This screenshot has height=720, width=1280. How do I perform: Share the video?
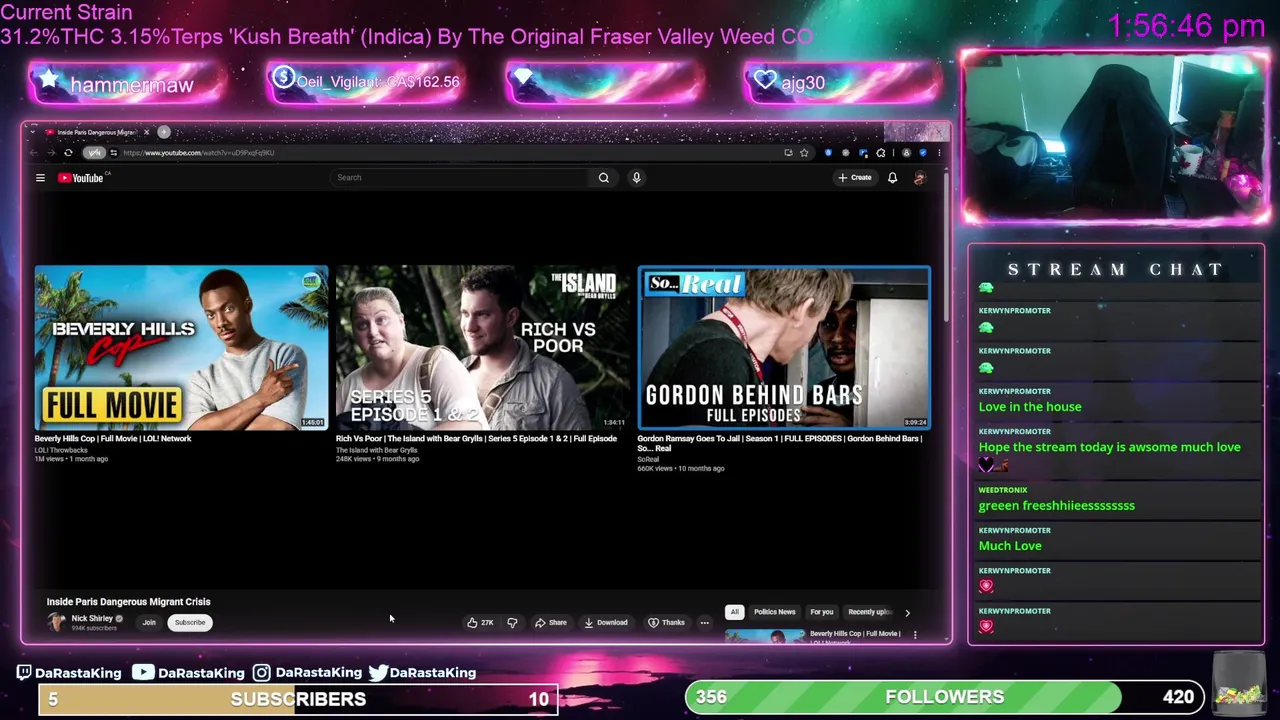pos(551,623)
